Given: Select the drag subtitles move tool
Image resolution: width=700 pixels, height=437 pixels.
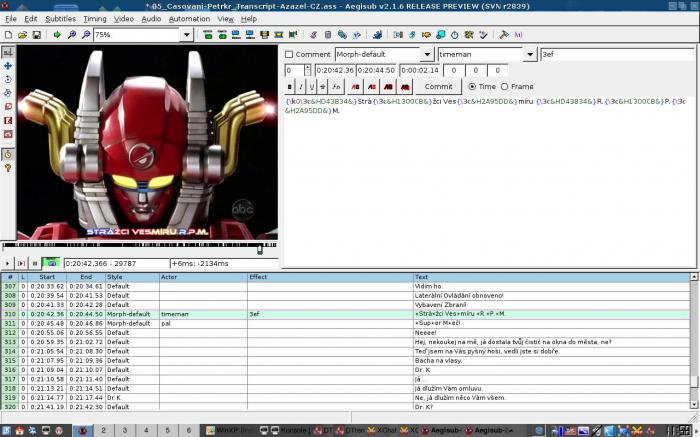Looking at the screenshot, I should pyautogui.click(x=8, y=66).
